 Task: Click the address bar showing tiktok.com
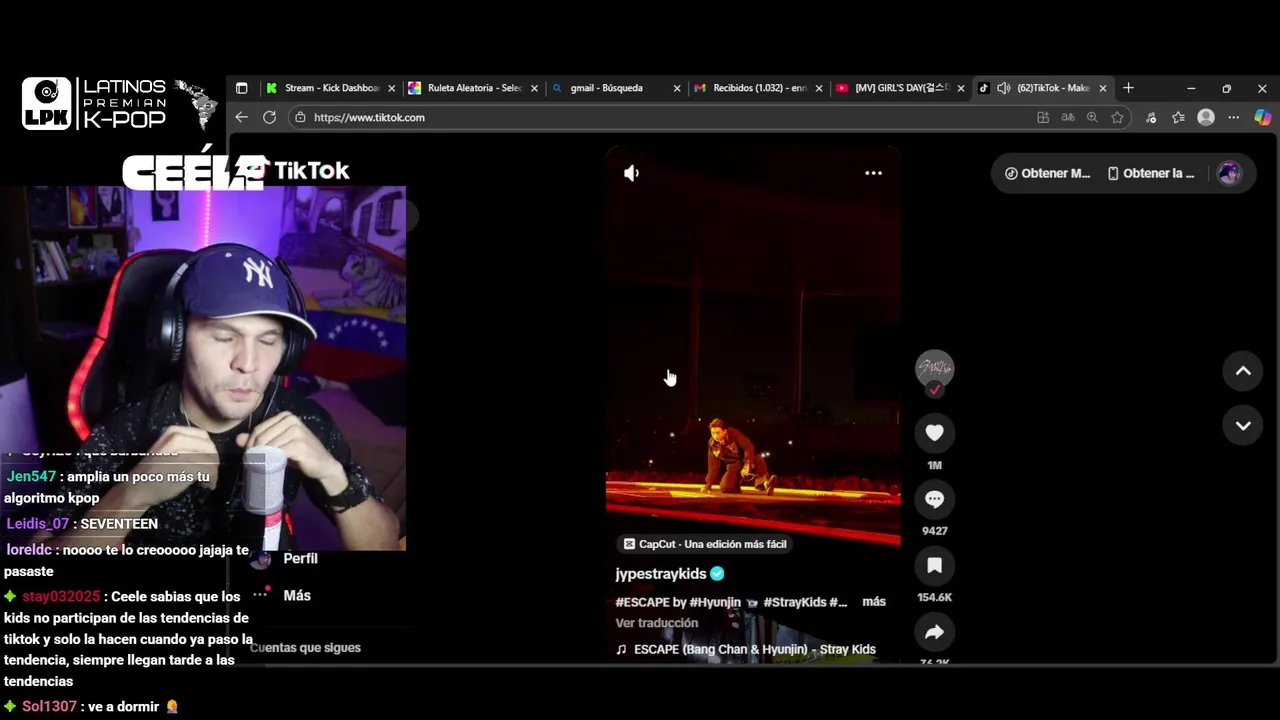click(660, 117)
